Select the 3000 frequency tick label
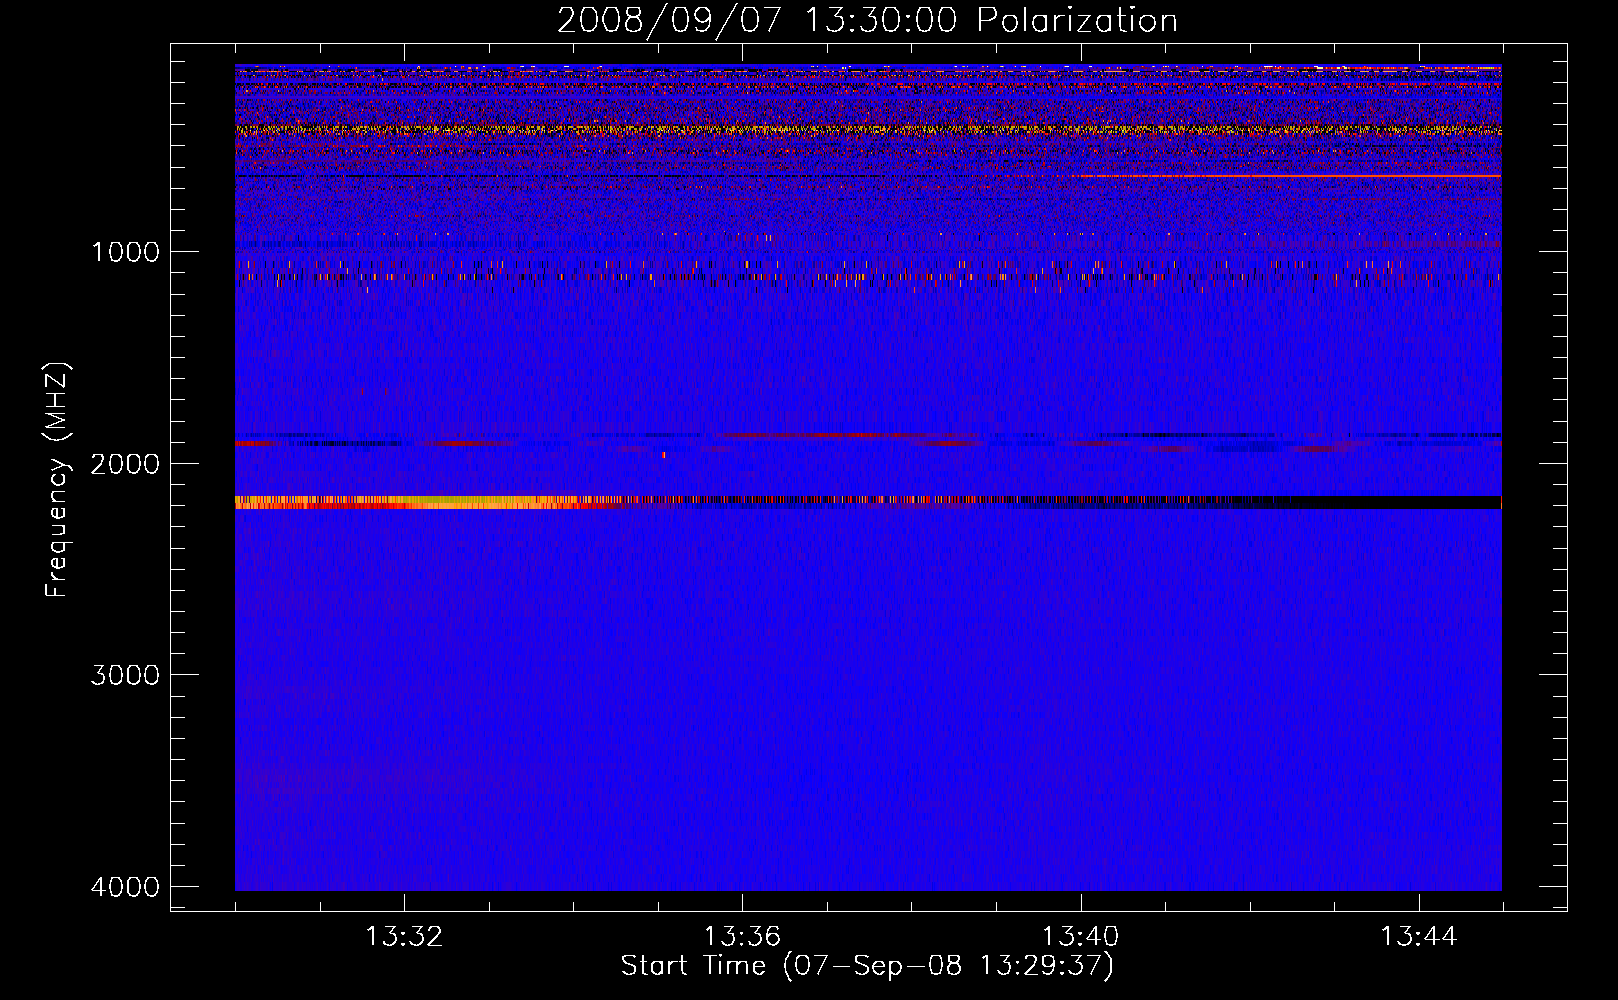 [125, 675]
